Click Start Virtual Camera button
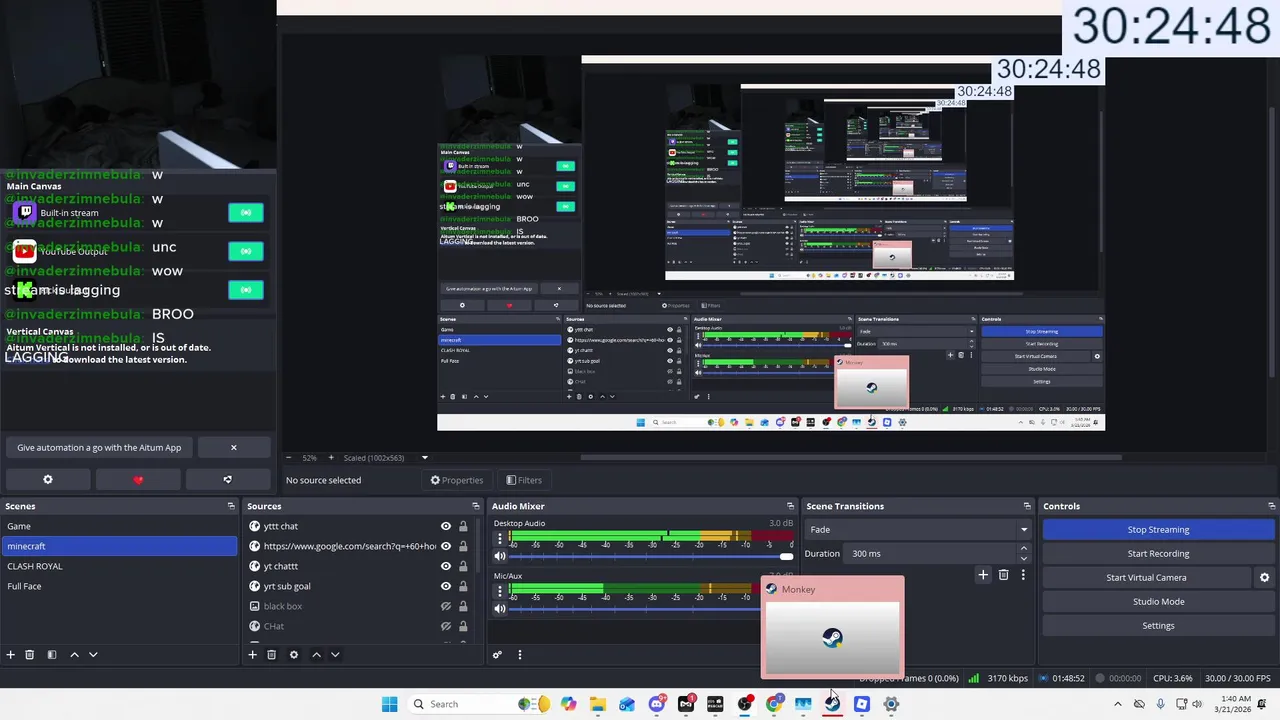 1147,577
